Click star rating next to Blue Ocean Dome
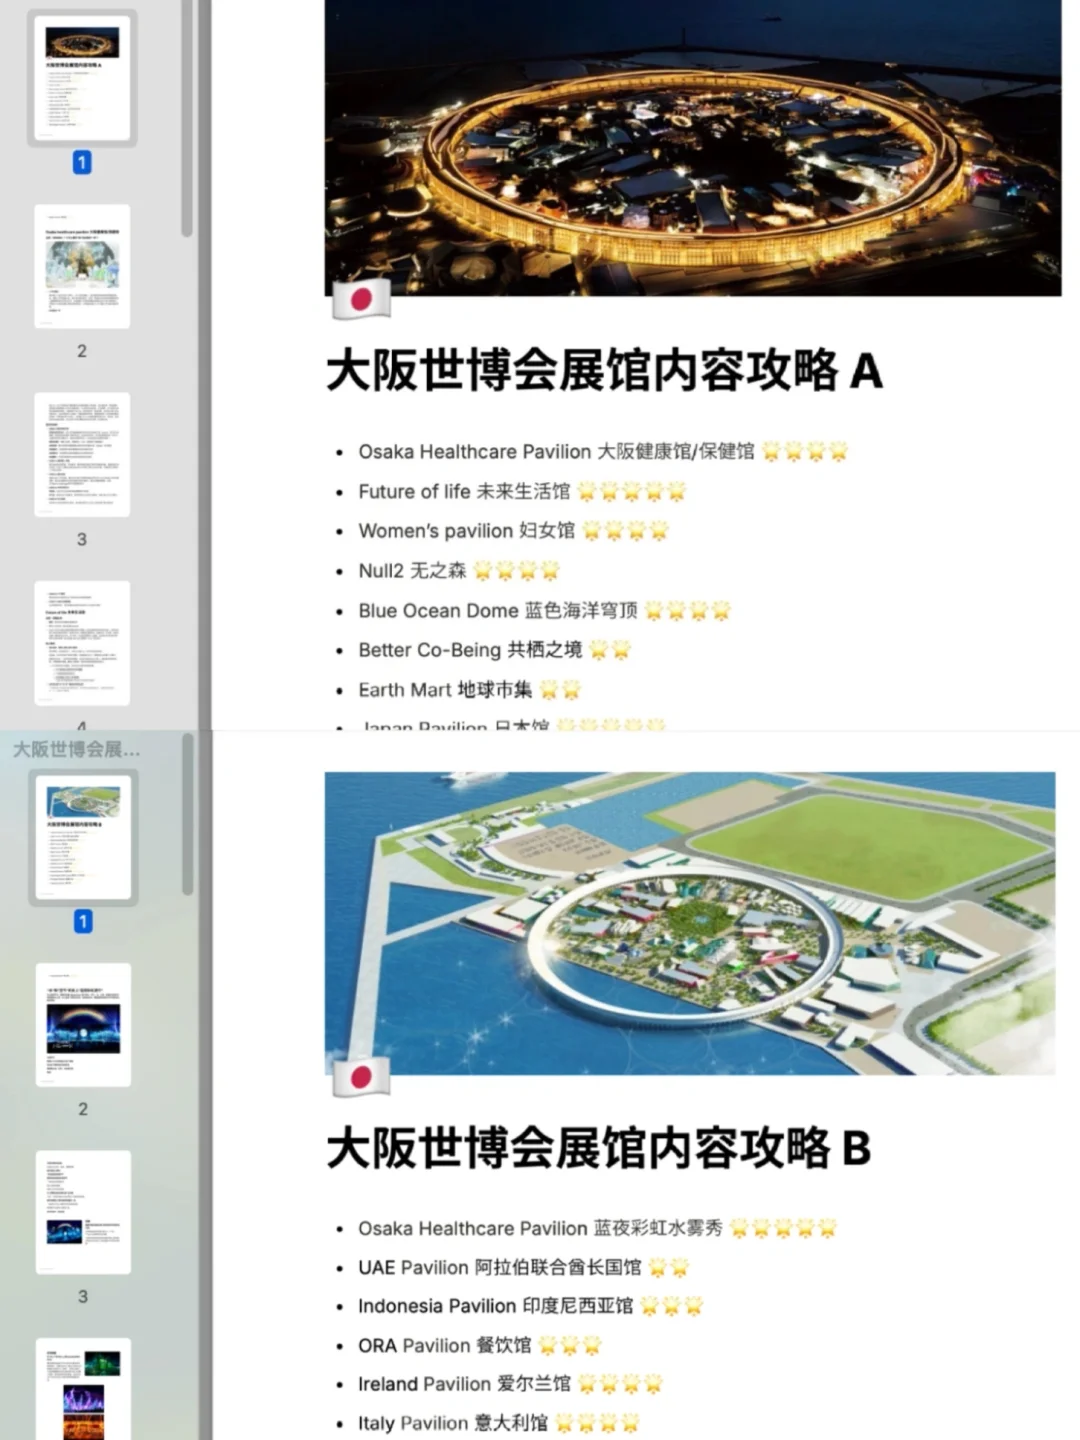Screen dimensions: 1080x1440 point(688,610)
